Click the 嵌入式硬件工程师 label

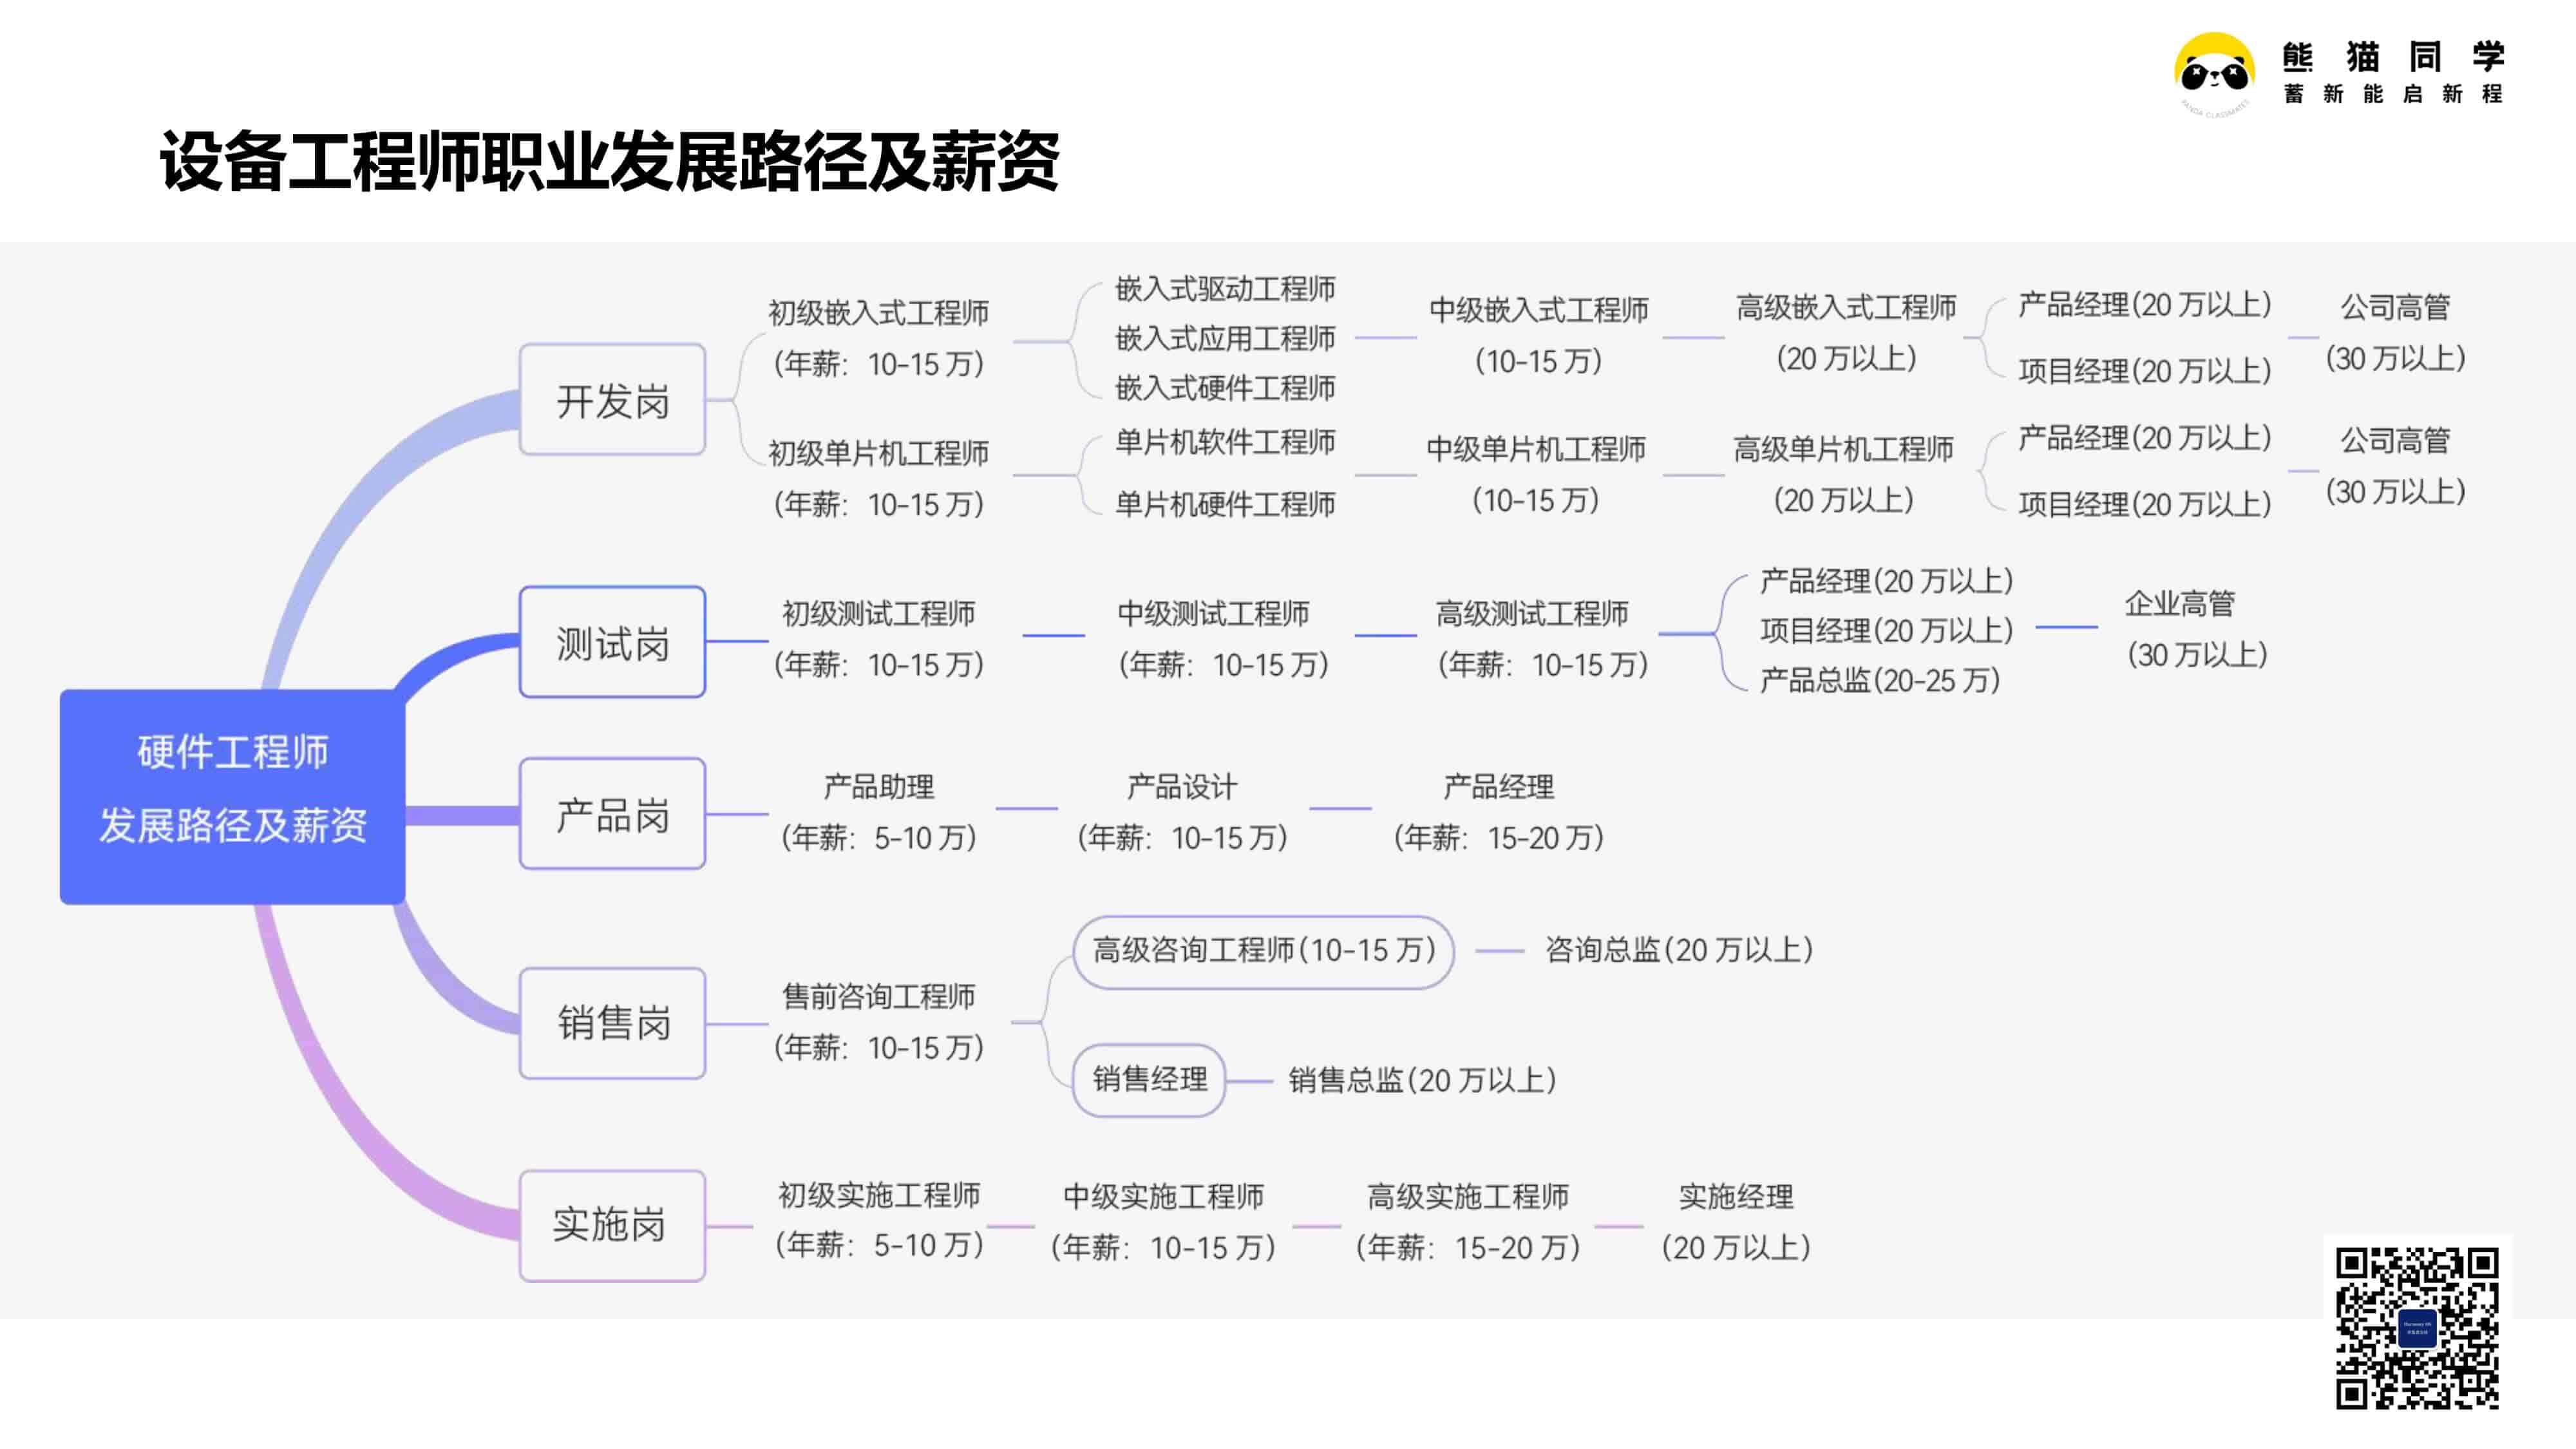1225,388
